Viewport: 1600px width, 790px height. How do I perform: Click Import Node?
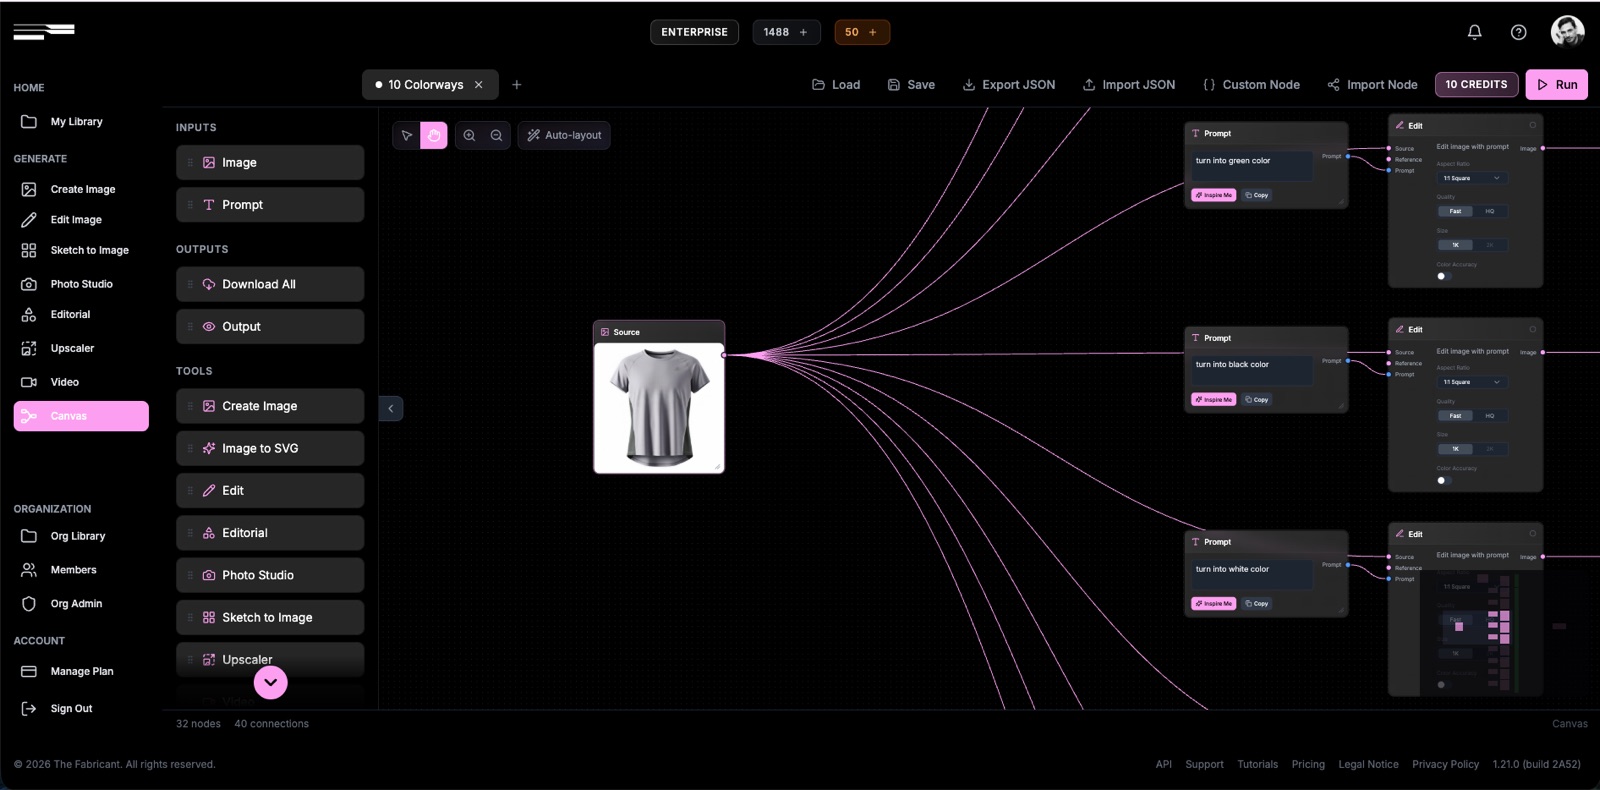point(1372,85)
